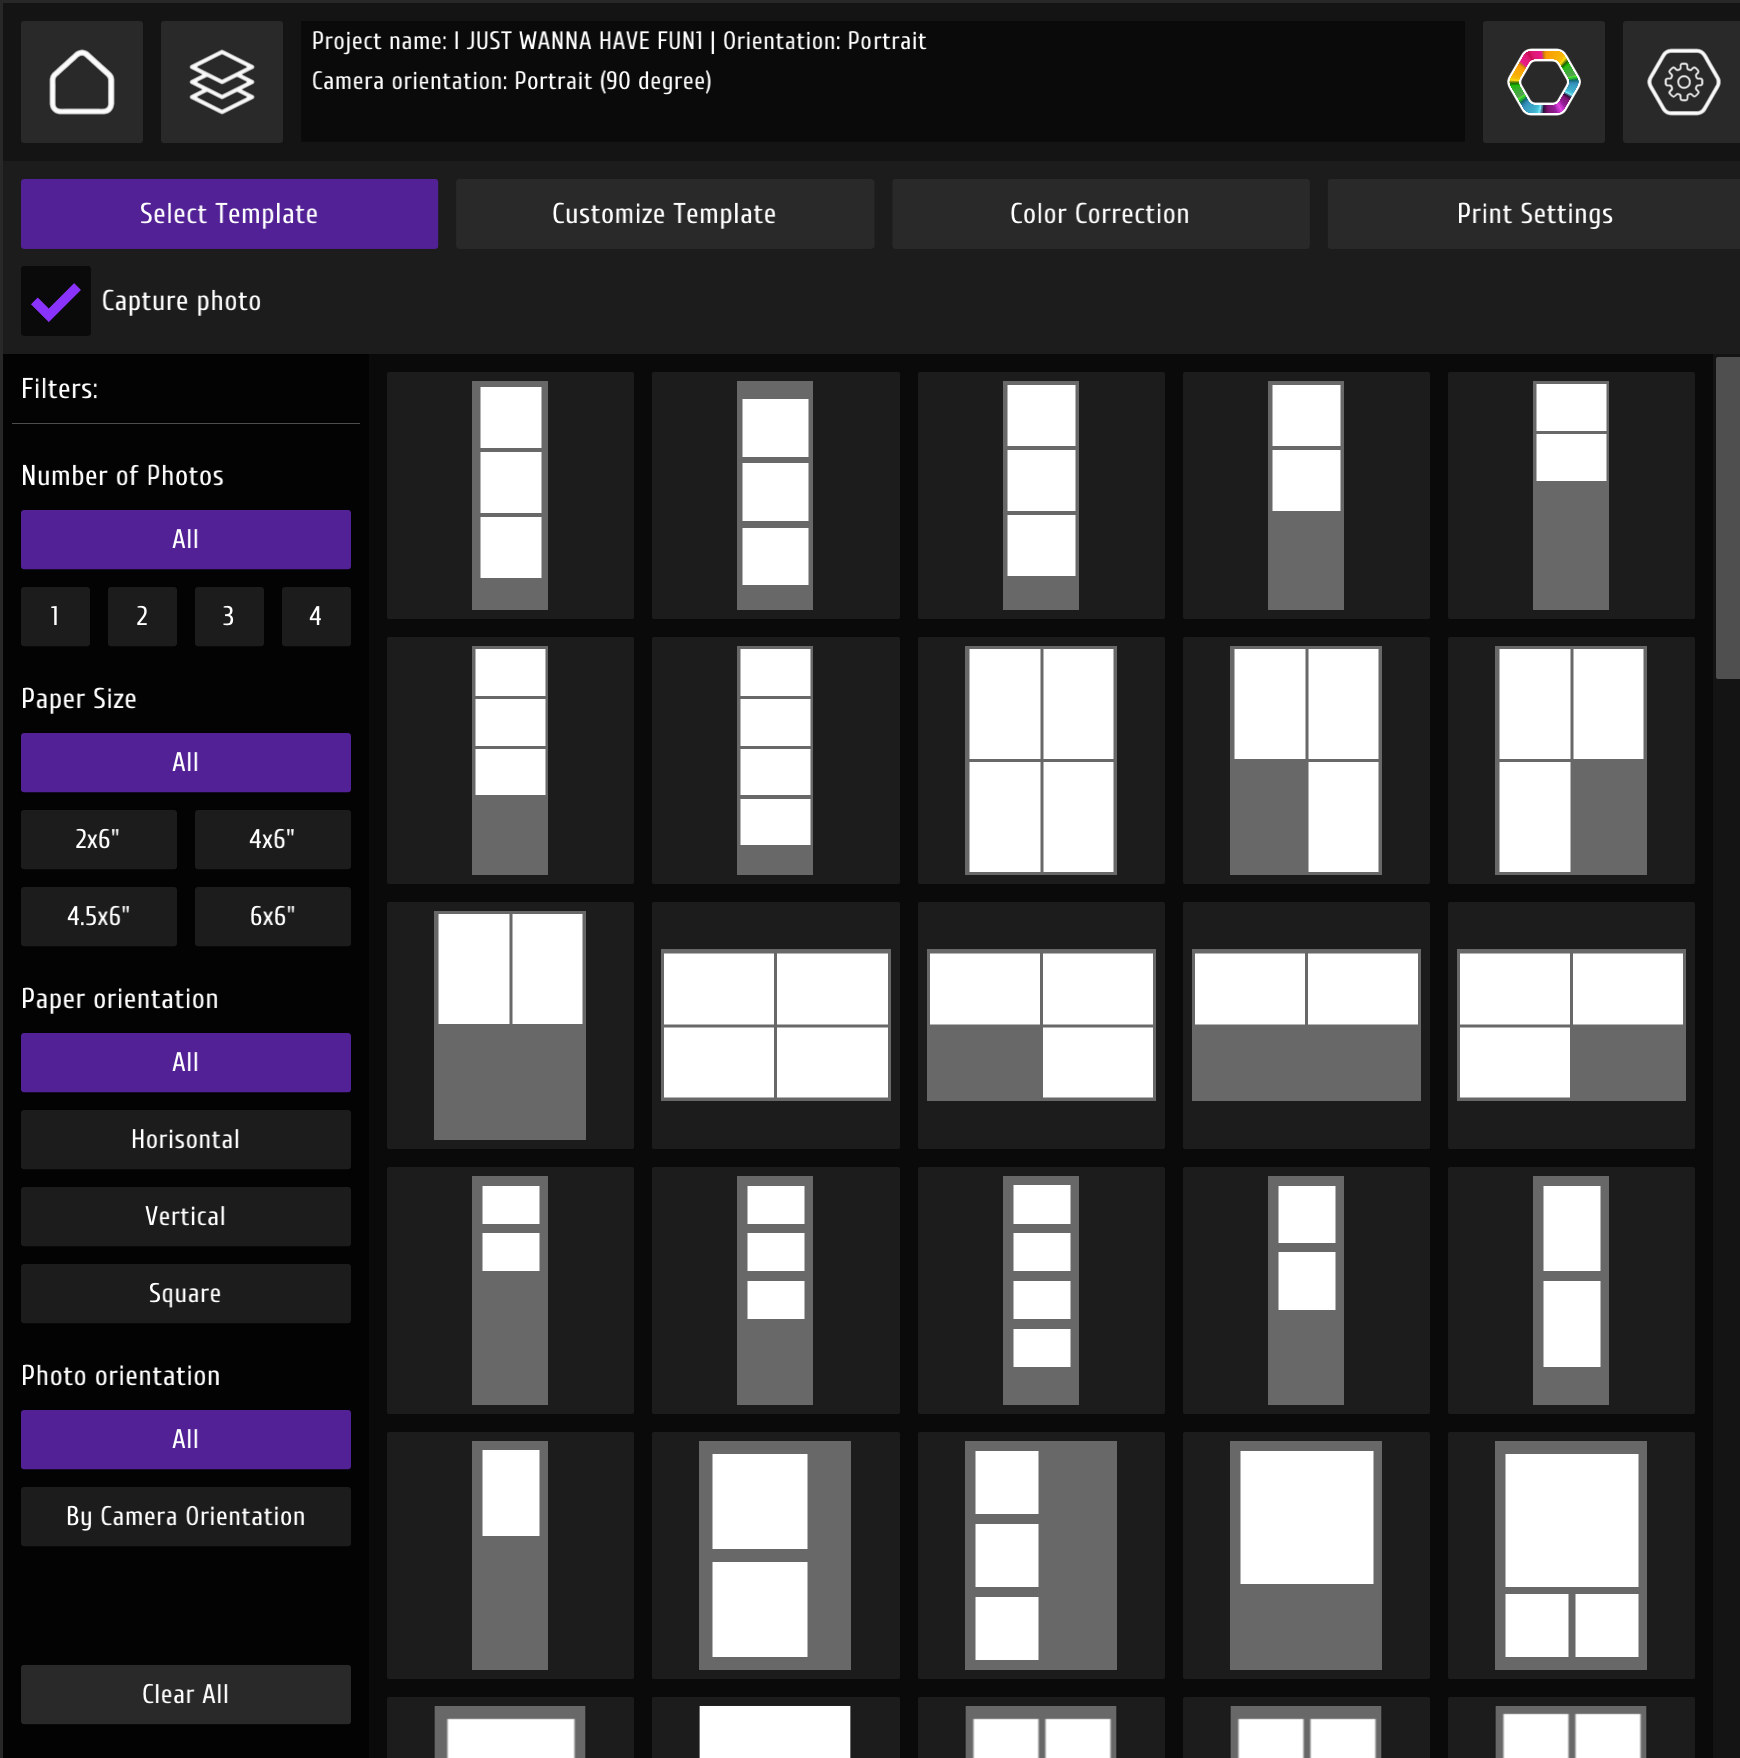The width and height of the screenshot is (1740, 1758).
Task: Choose Horisontal paper orientation
Action: (x=186, y=1140)
